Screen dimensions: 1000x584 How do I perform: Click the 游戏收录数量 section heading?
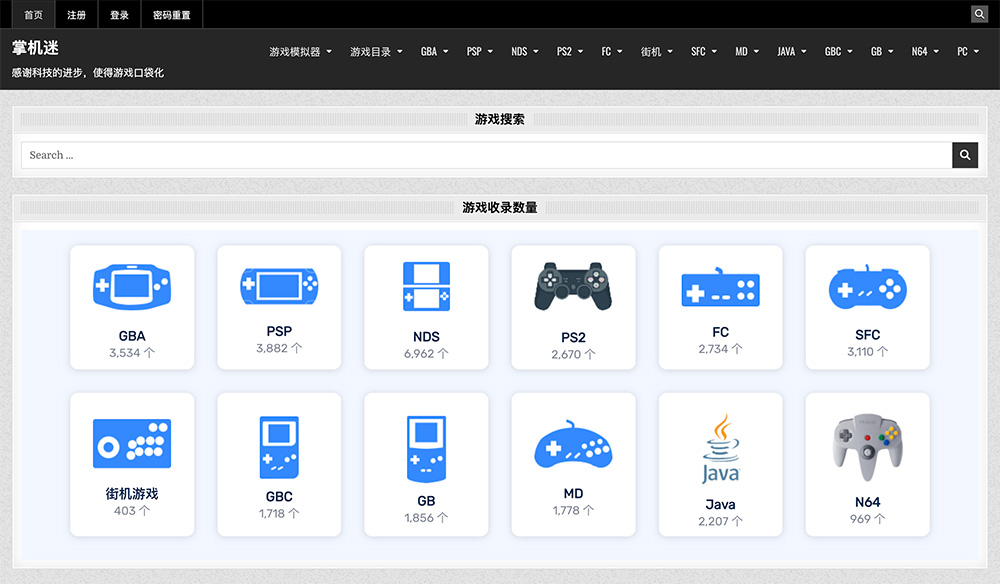tap(500, 207)
